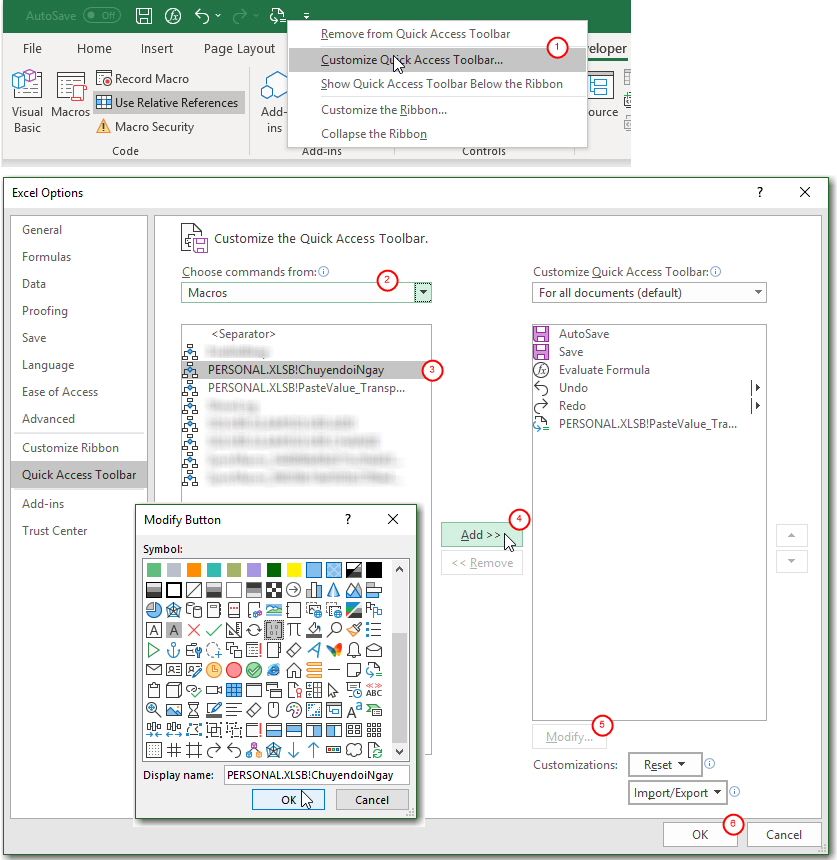Select the Separator entry in commands list

306,334
